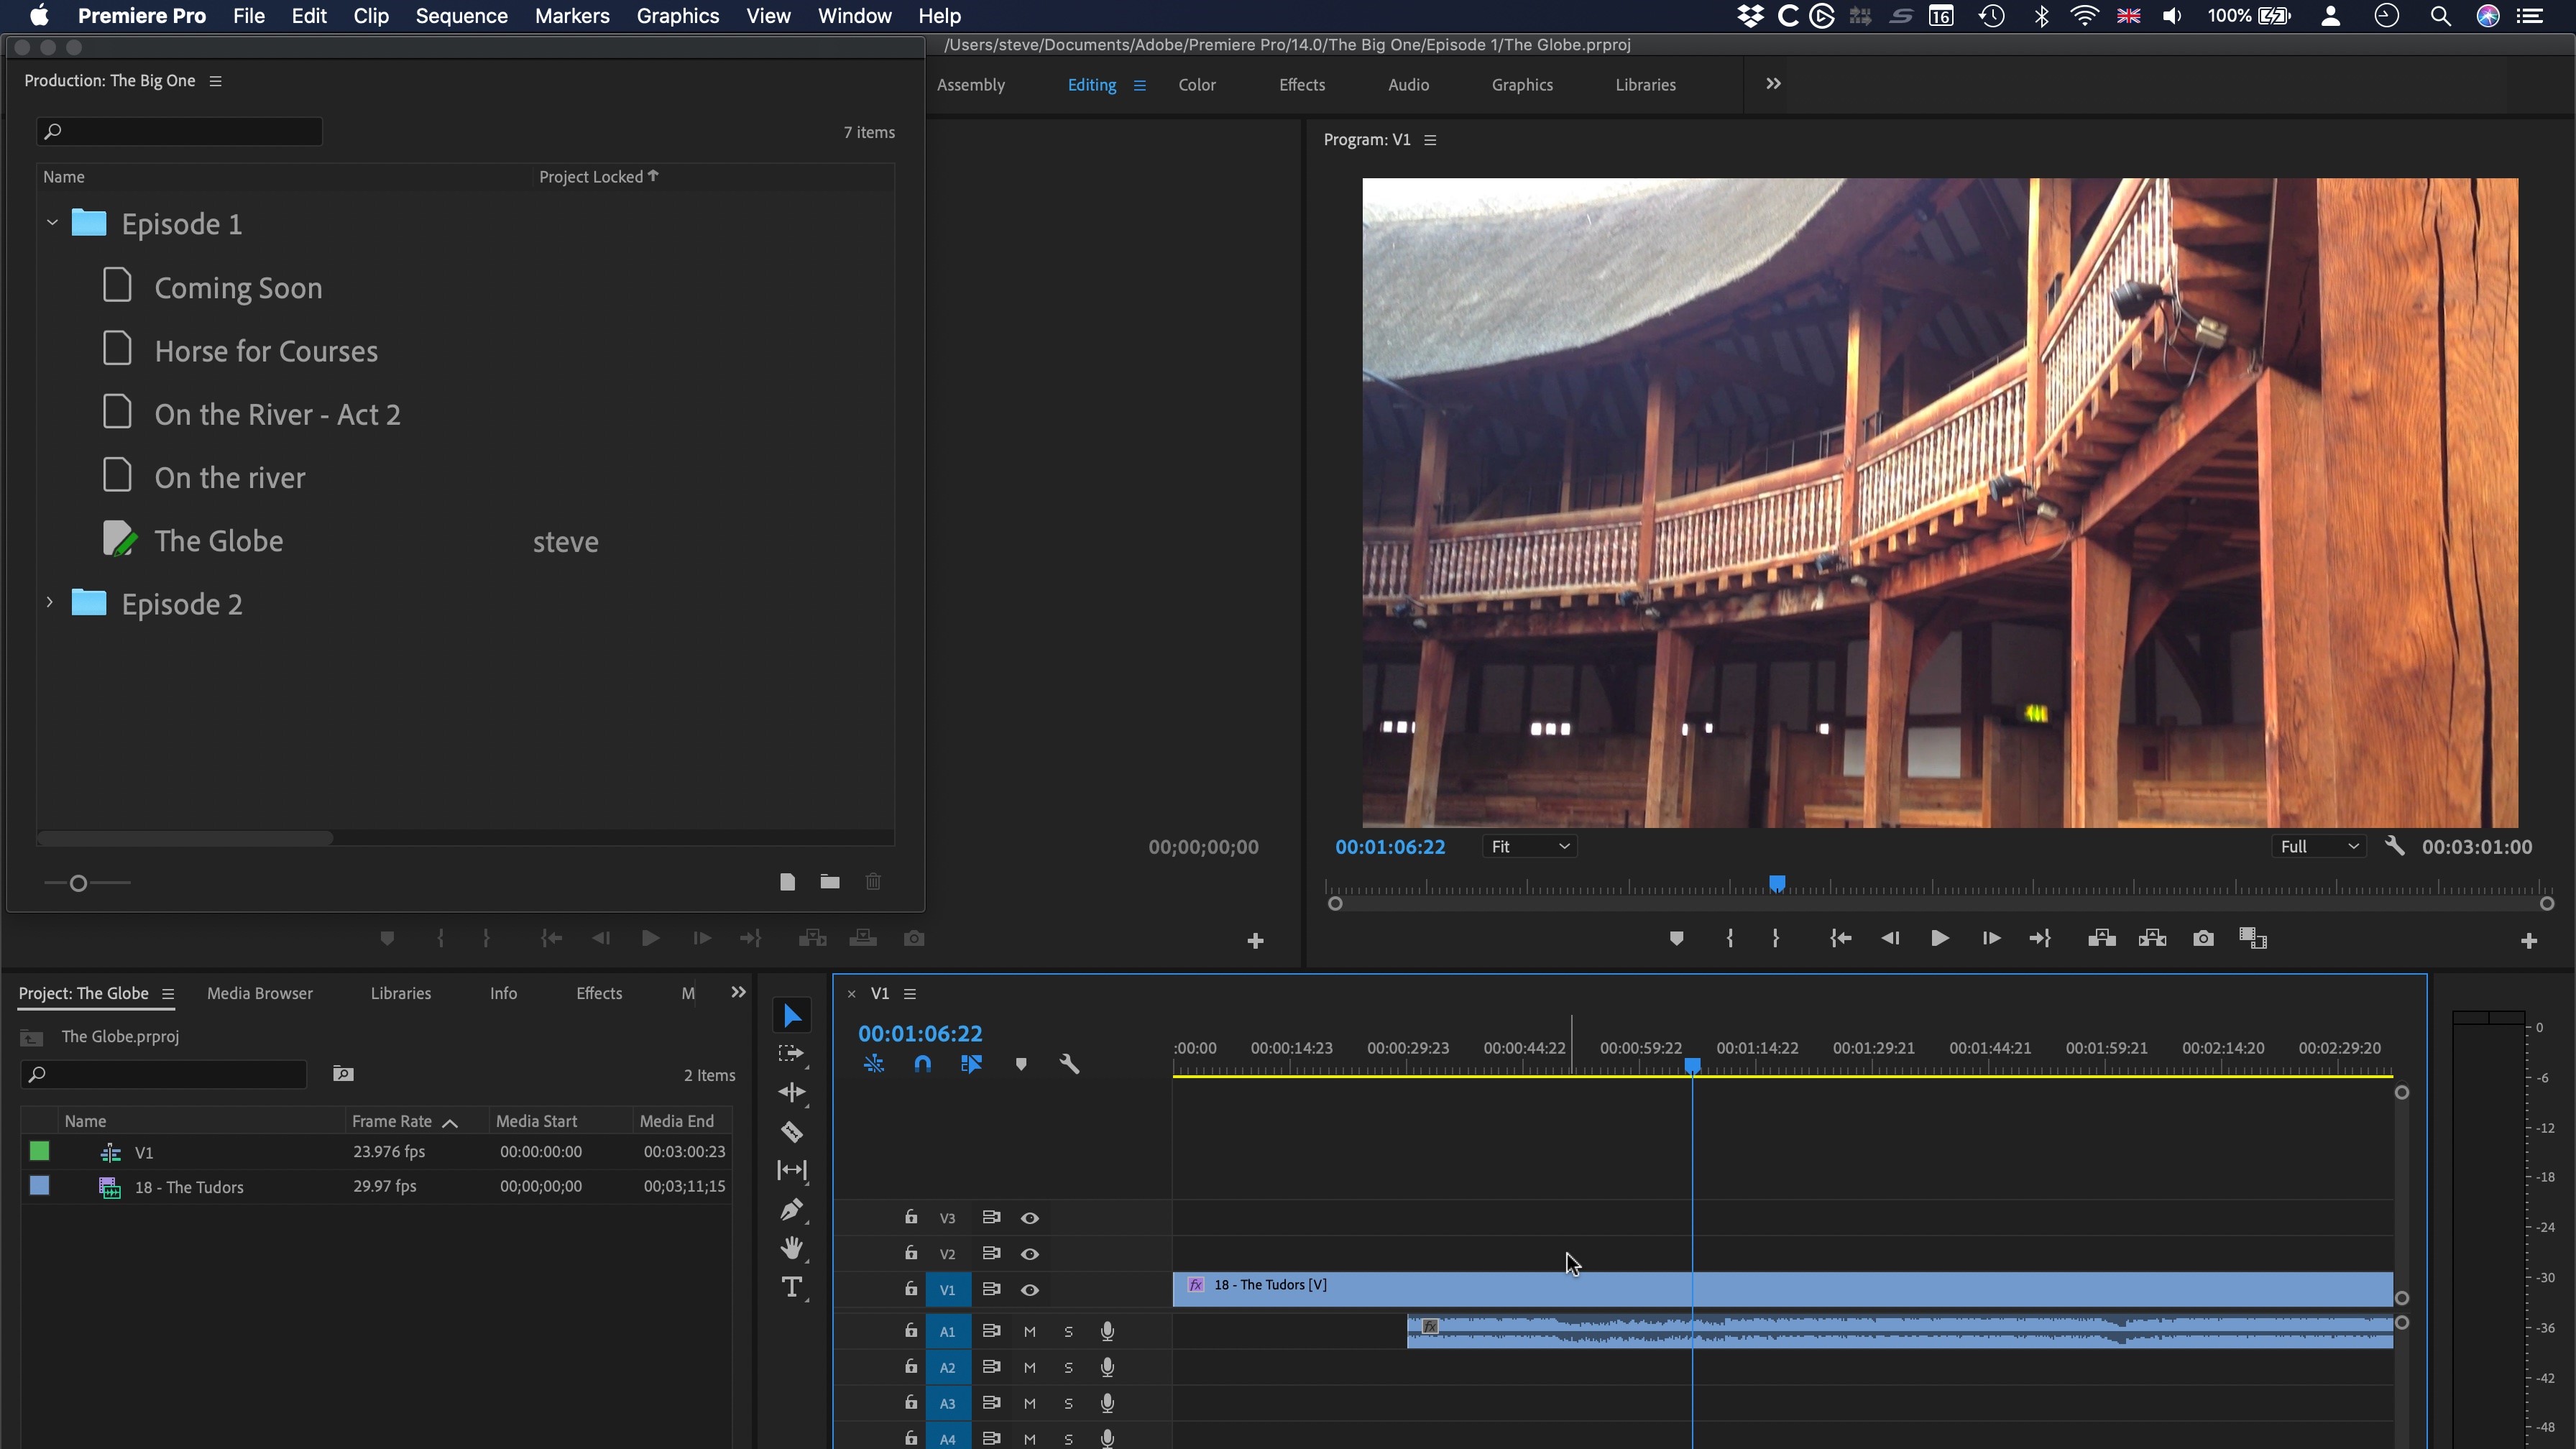Expand the Episode 2 folder

(x=49, y=603)
